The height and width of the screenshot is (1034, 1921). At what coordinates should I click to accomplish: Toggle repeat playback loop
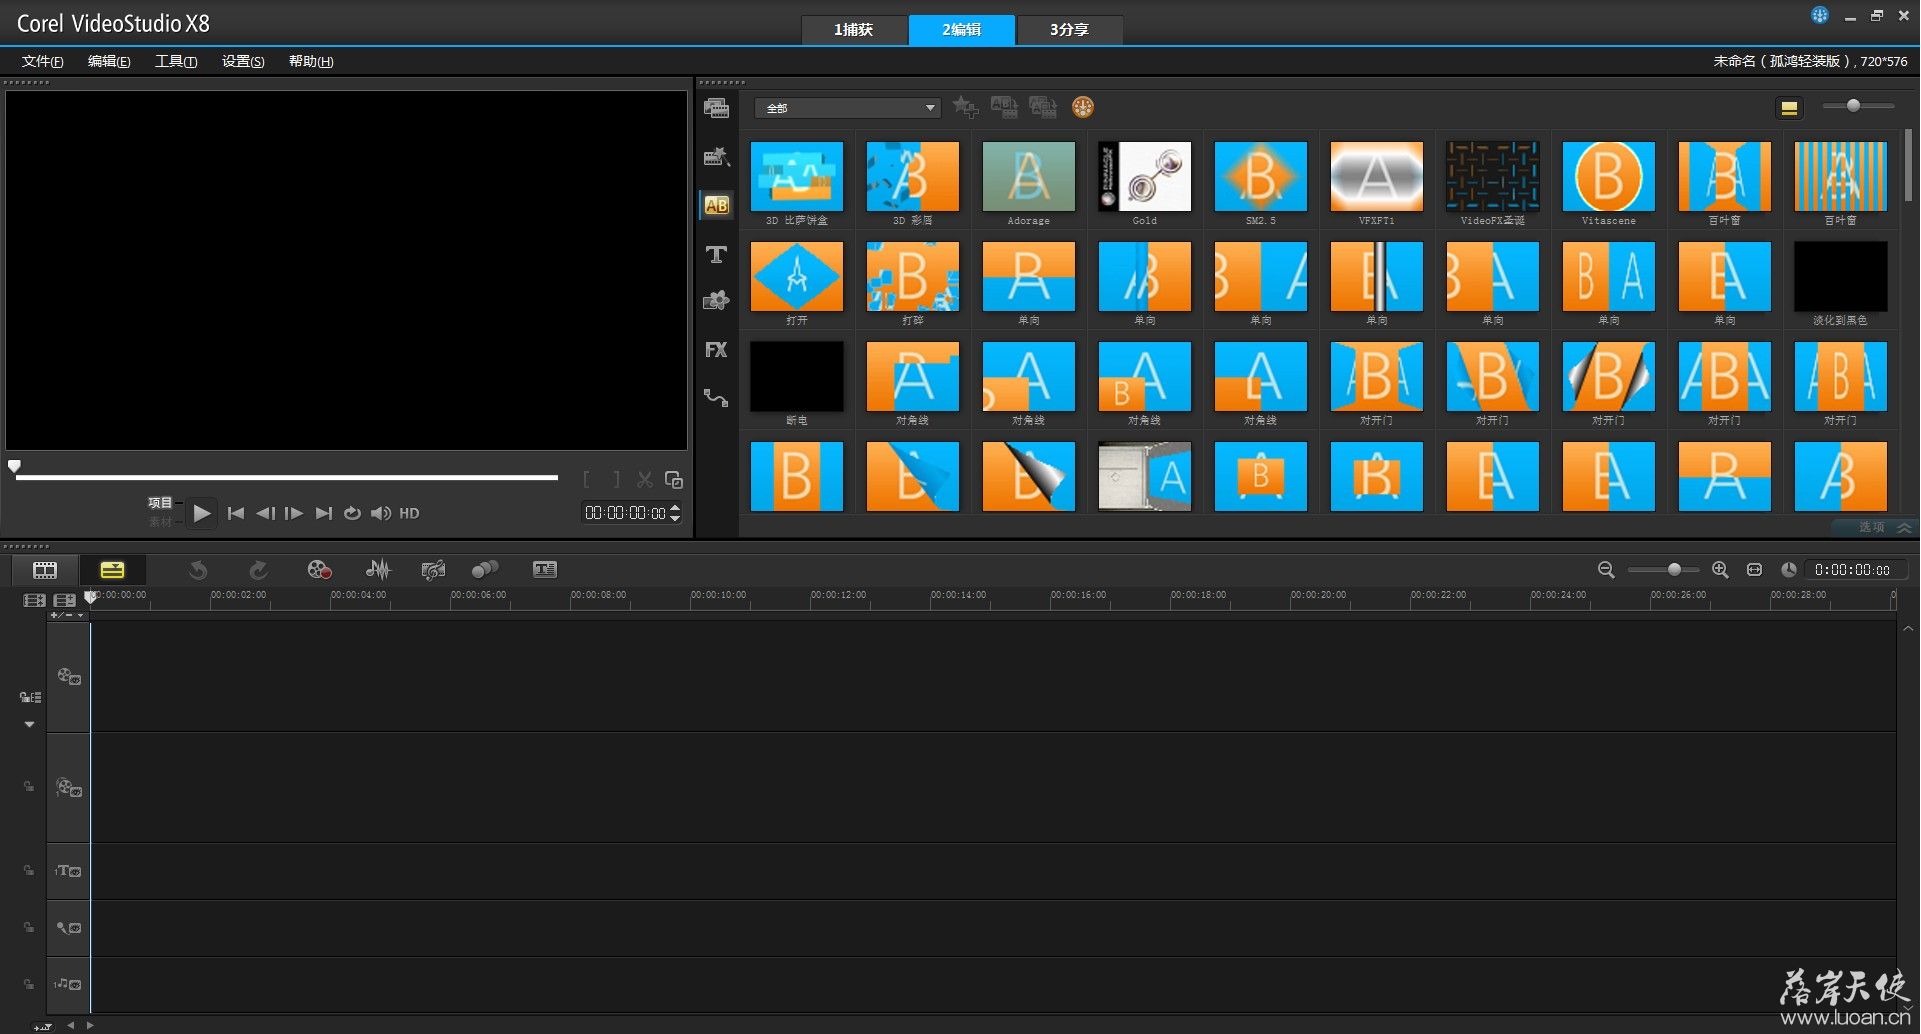(352, 513)
